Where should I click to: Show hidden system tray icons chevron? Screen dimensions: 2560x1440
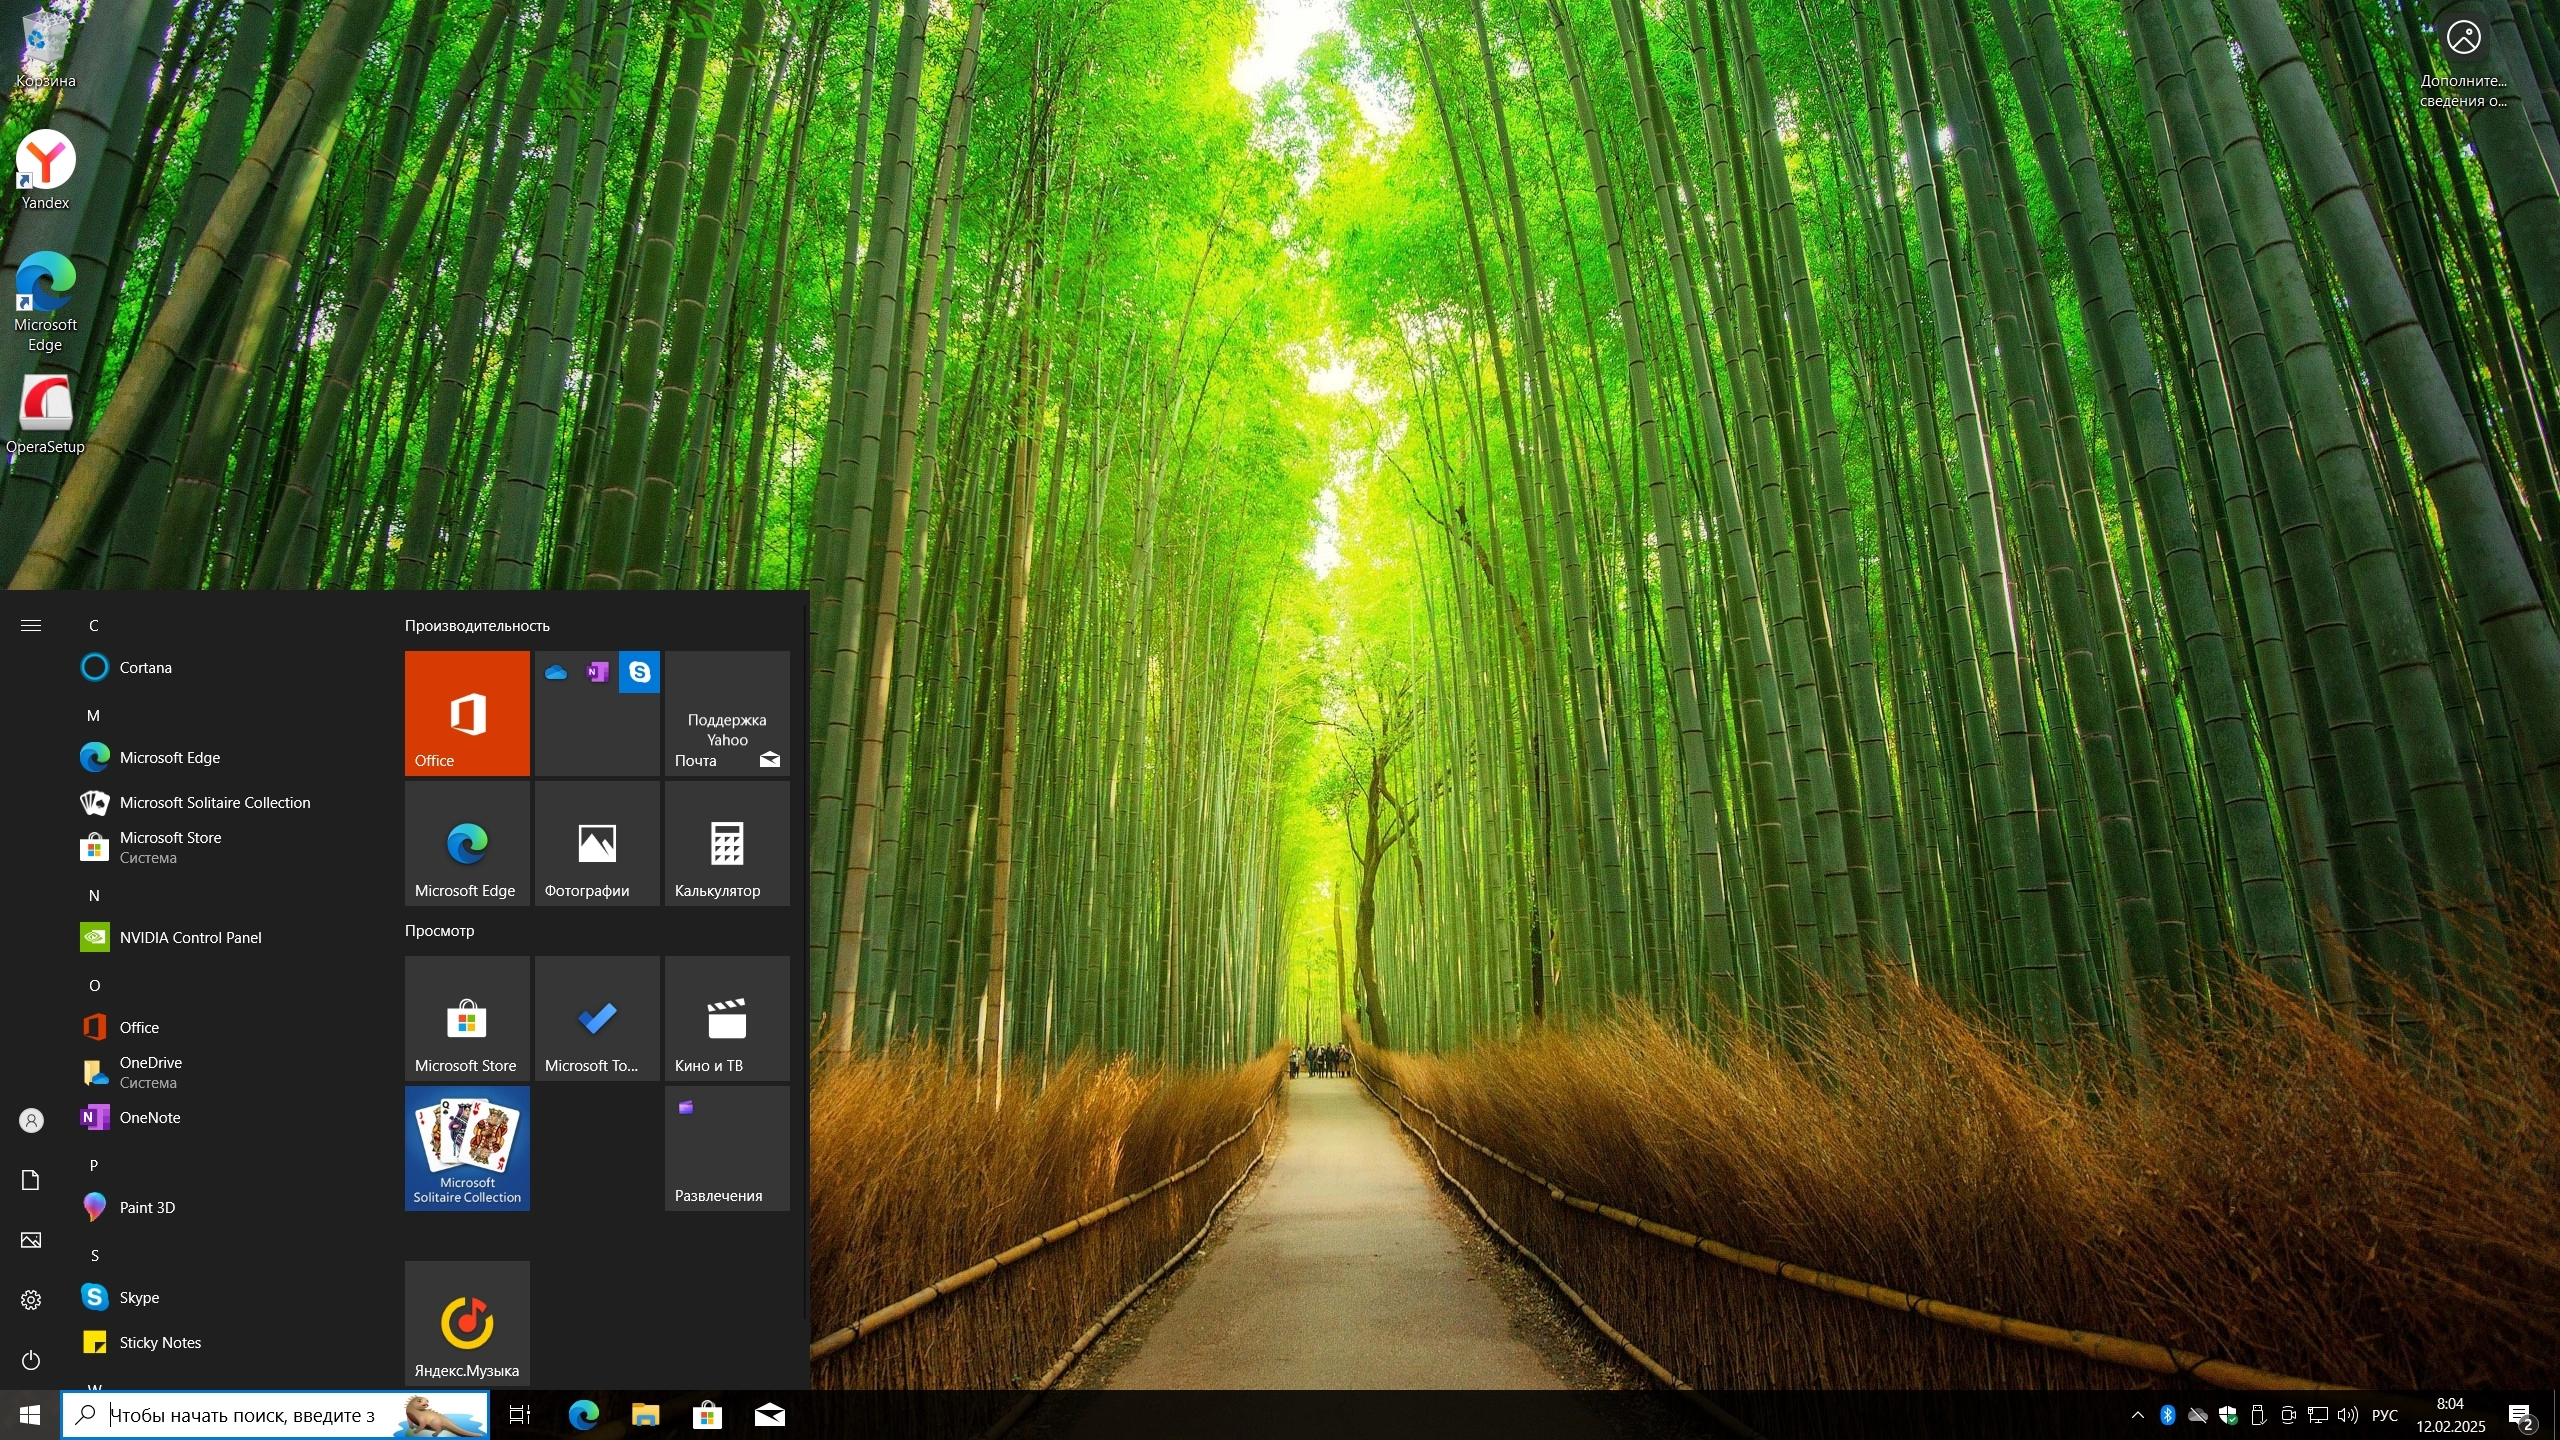(x=2137, y=1415)
